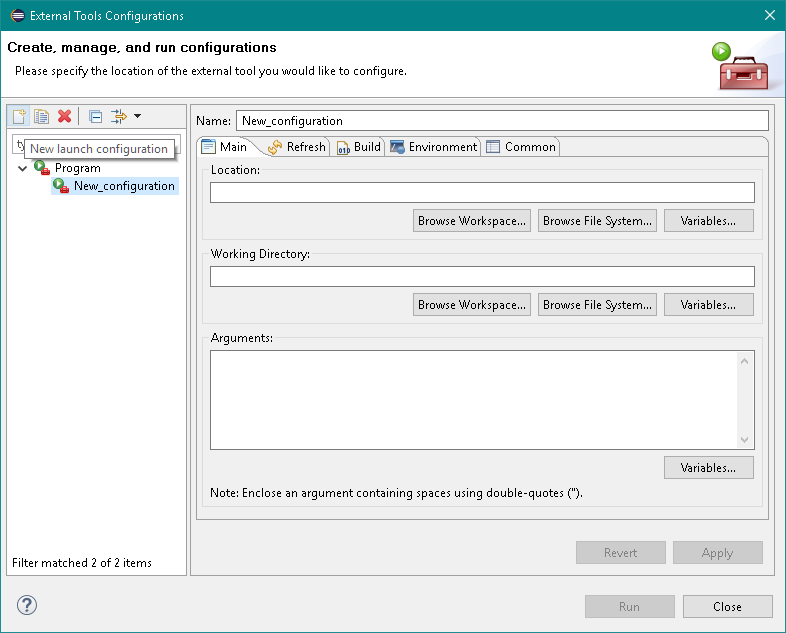Open the filter launch configurations dropdown
This screenshot has width=786, height=633.
point(137,116)
